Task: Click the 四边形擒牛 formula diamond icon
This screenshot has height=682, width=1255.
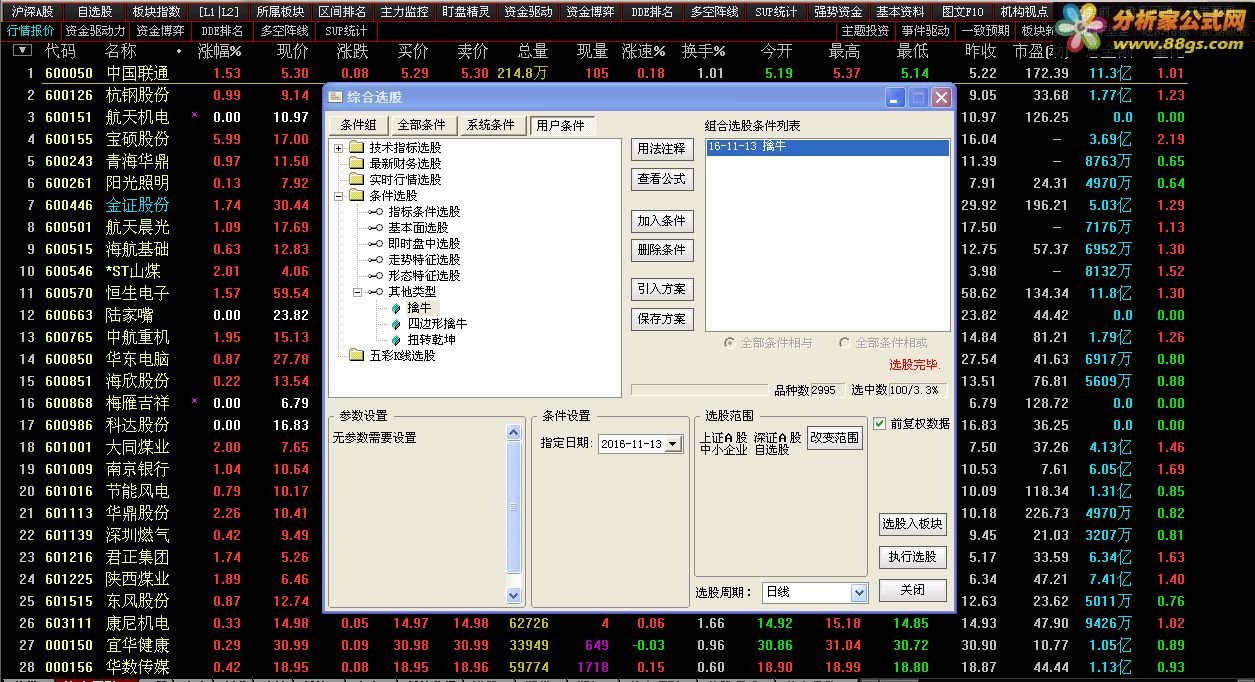Action: pyautogui.click(x=396, y=324)
